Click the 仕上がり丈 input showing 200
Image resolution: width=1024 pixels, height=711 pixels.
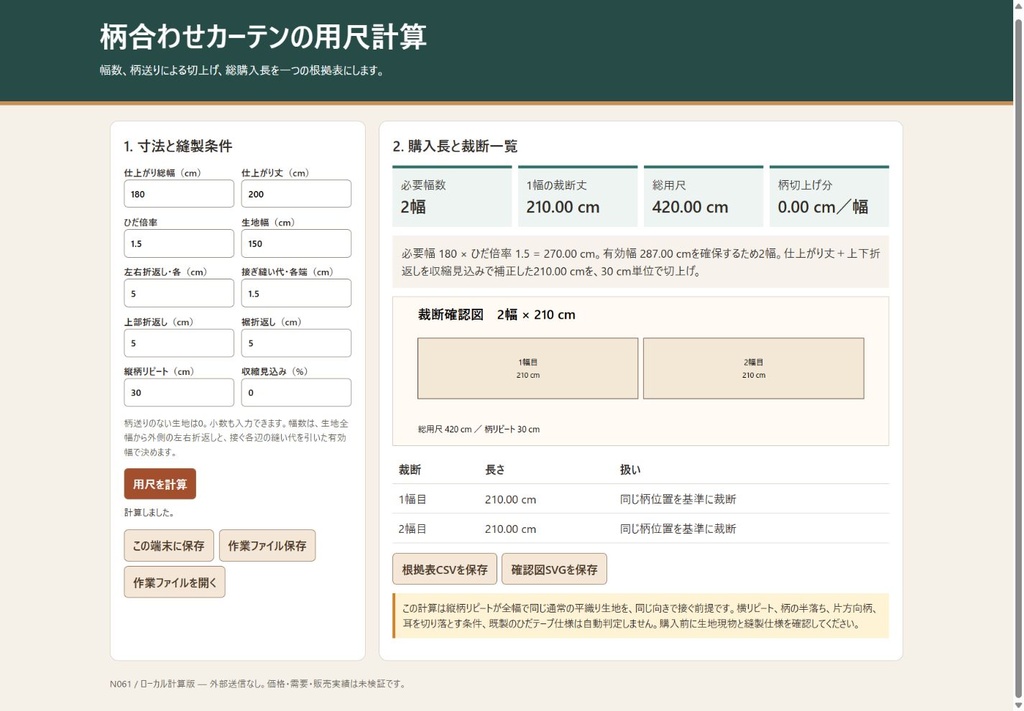(x=296, y=194)
